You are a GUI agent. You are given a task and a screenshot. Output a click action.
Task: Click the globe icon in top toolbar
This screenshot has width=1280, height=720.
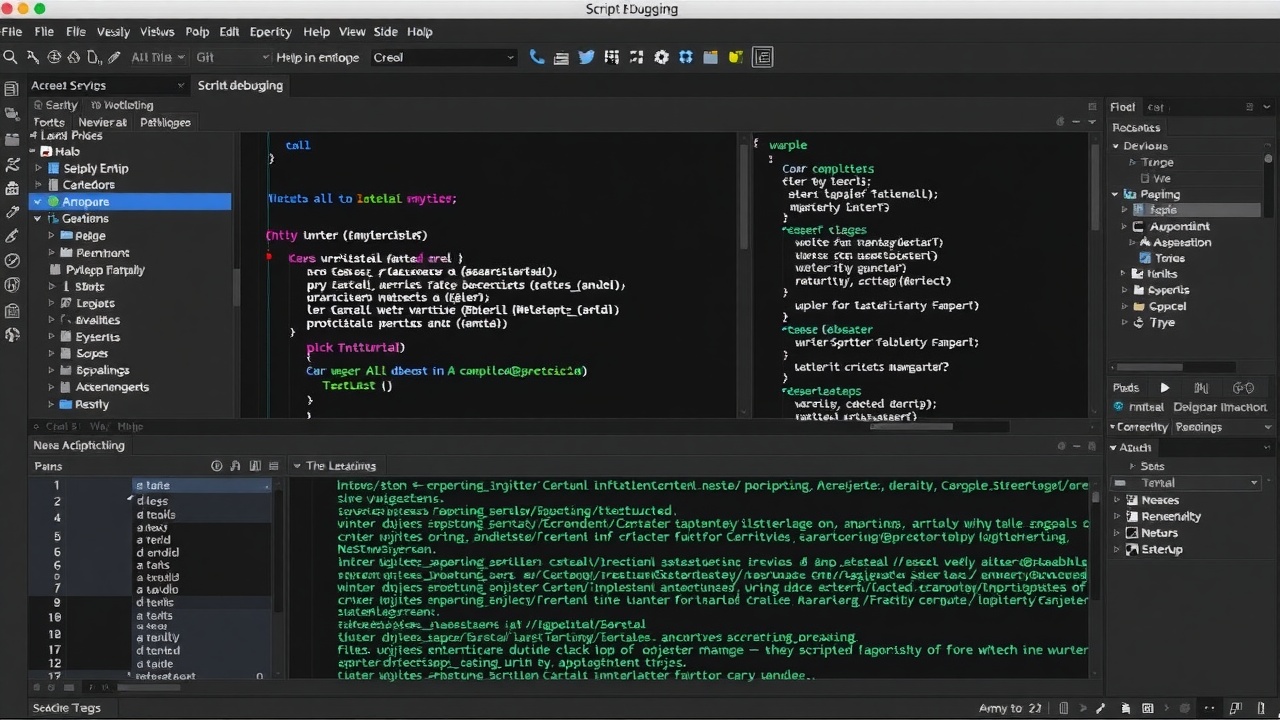(55, 58)
